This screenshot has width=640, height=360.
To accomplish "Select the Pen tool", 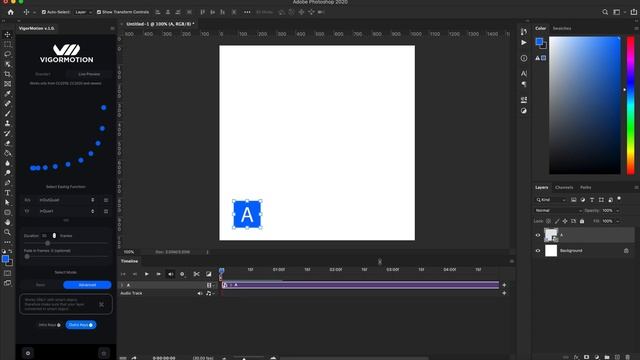I will pyautogui.click(x=7, y=182).
